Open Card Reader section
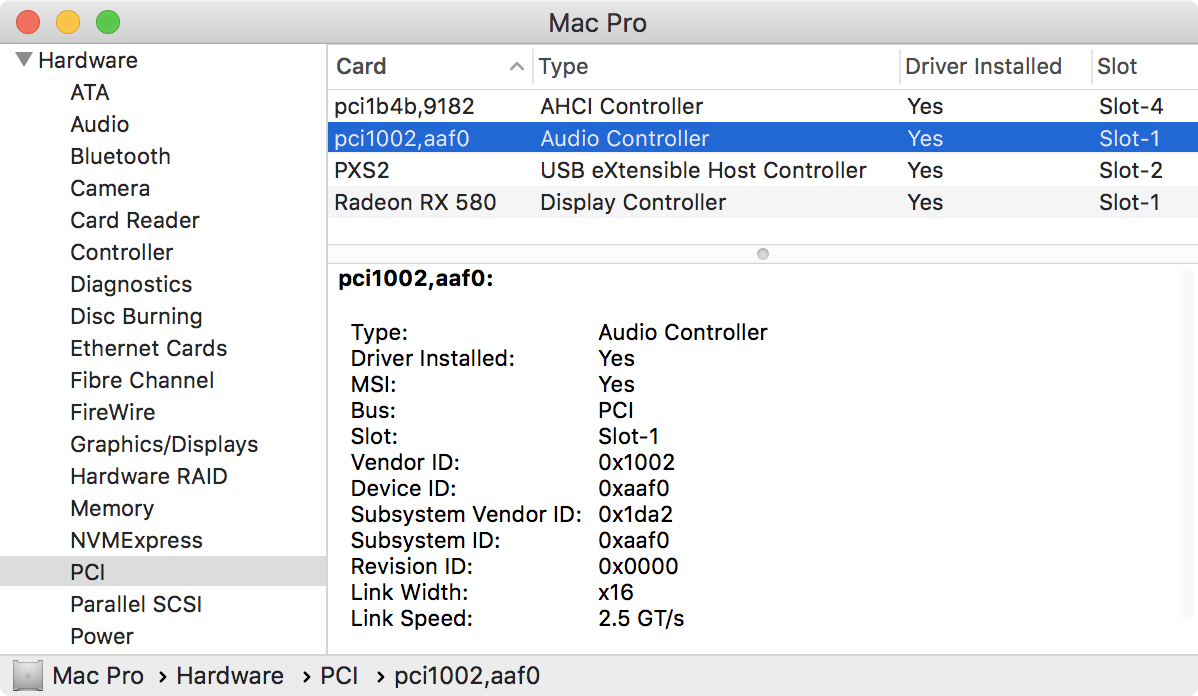1198x696 pixels. (x=134, y=221)
